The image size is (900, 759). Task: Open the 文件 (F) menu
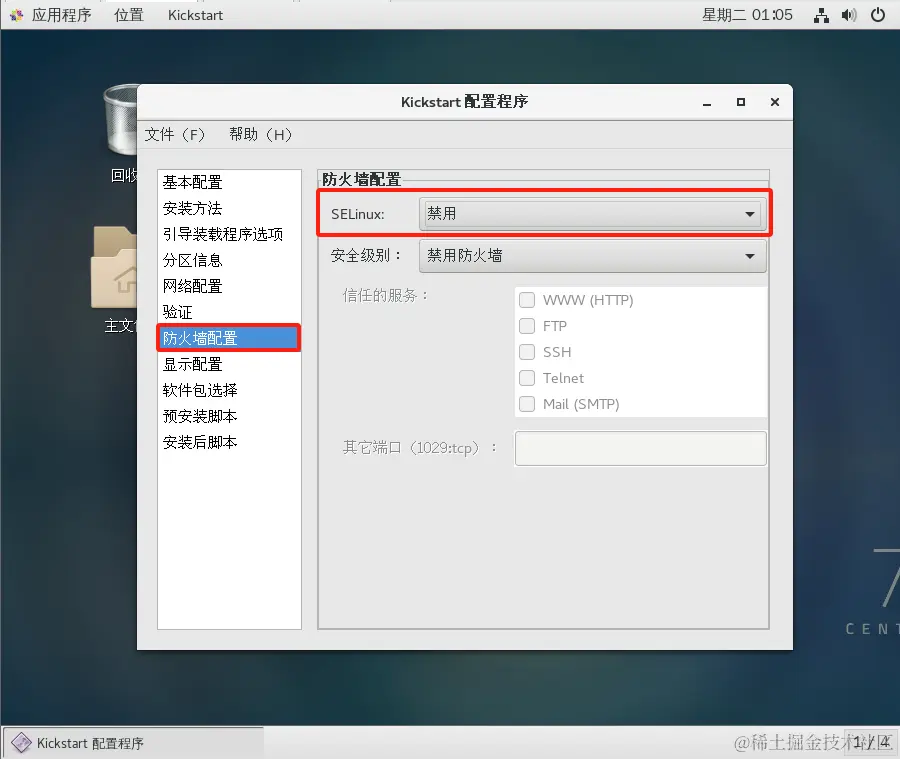click(x=174, y=134)
